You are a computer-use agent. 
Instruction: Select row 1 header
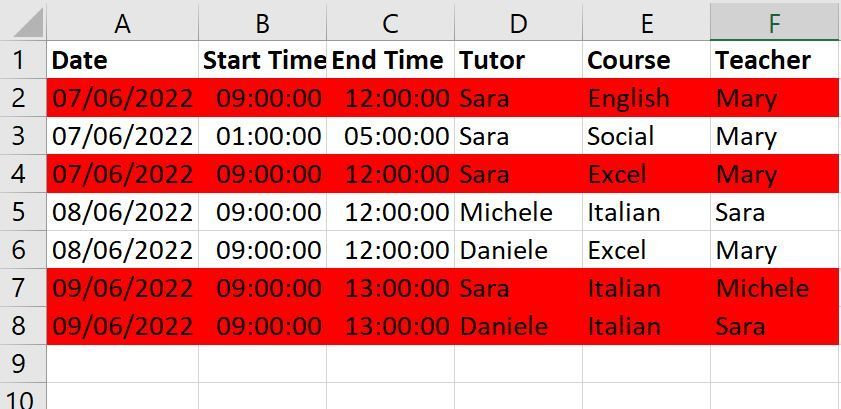[x=22, y=60]
